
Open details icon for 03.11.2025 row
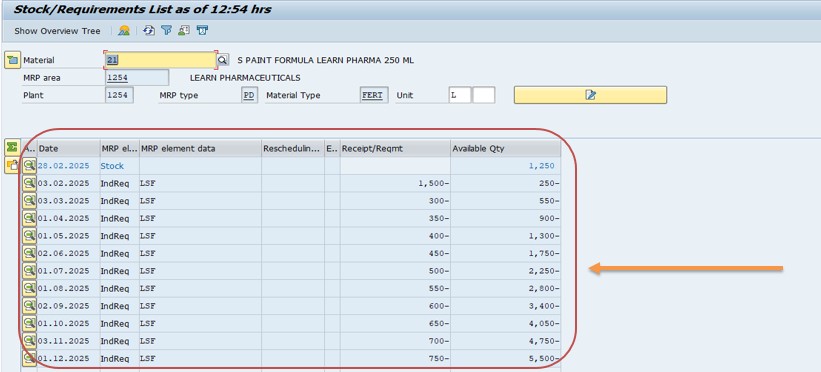pos(29,341)
